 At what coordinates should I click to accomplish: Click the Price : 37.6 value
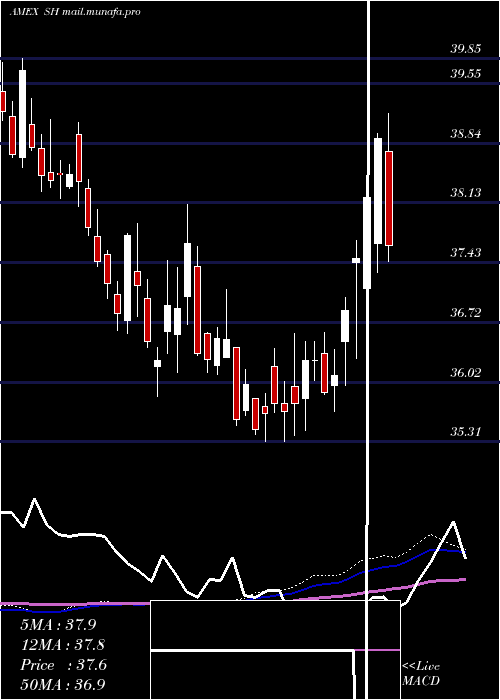pyautogui.click(x=63, y=665)
